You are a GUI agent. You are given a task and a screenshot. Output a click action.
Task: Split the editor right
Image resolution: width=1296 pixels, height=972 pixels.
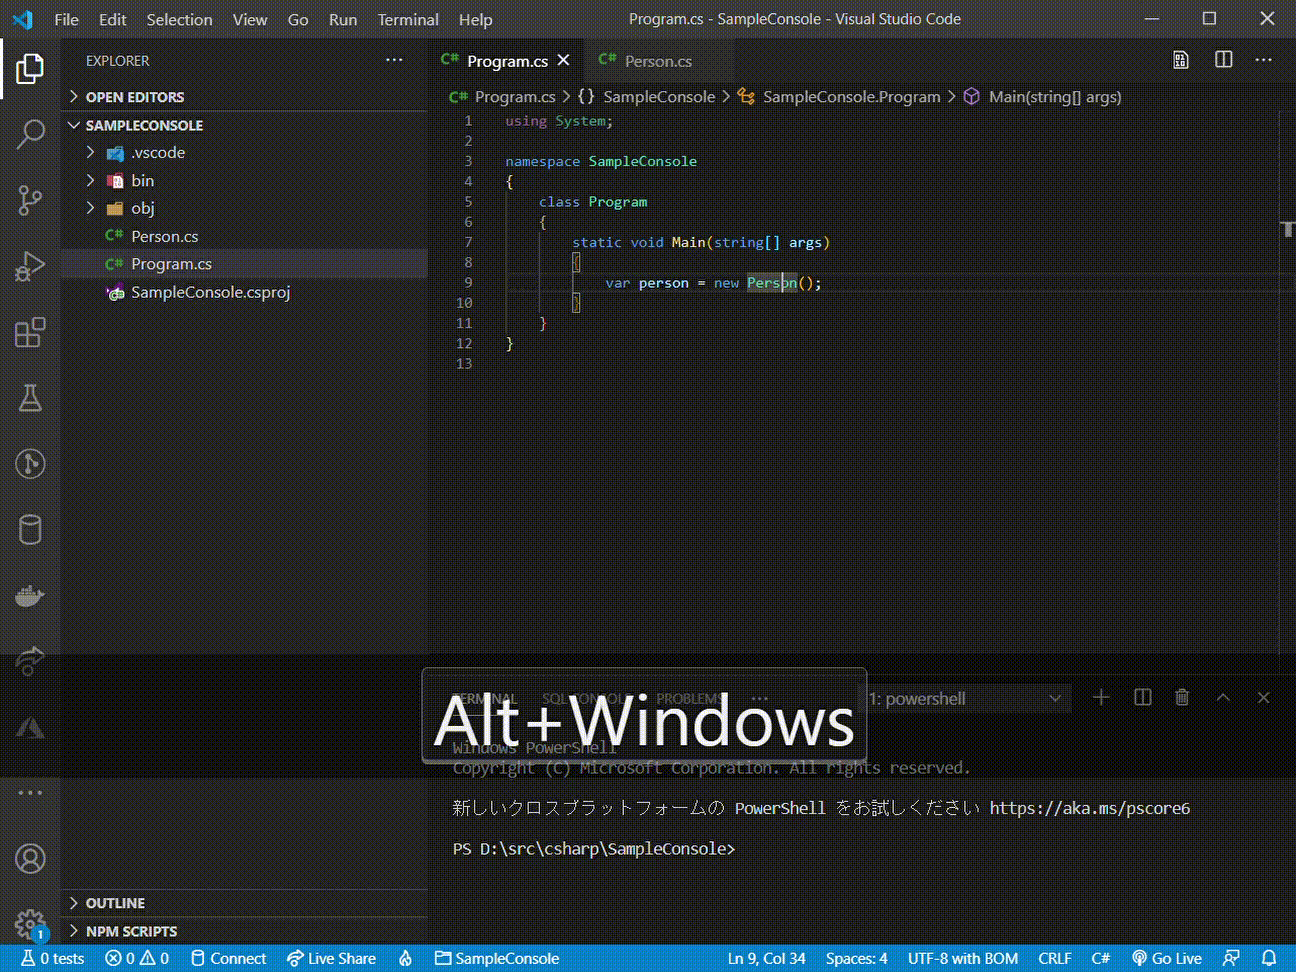(1223, 60)
